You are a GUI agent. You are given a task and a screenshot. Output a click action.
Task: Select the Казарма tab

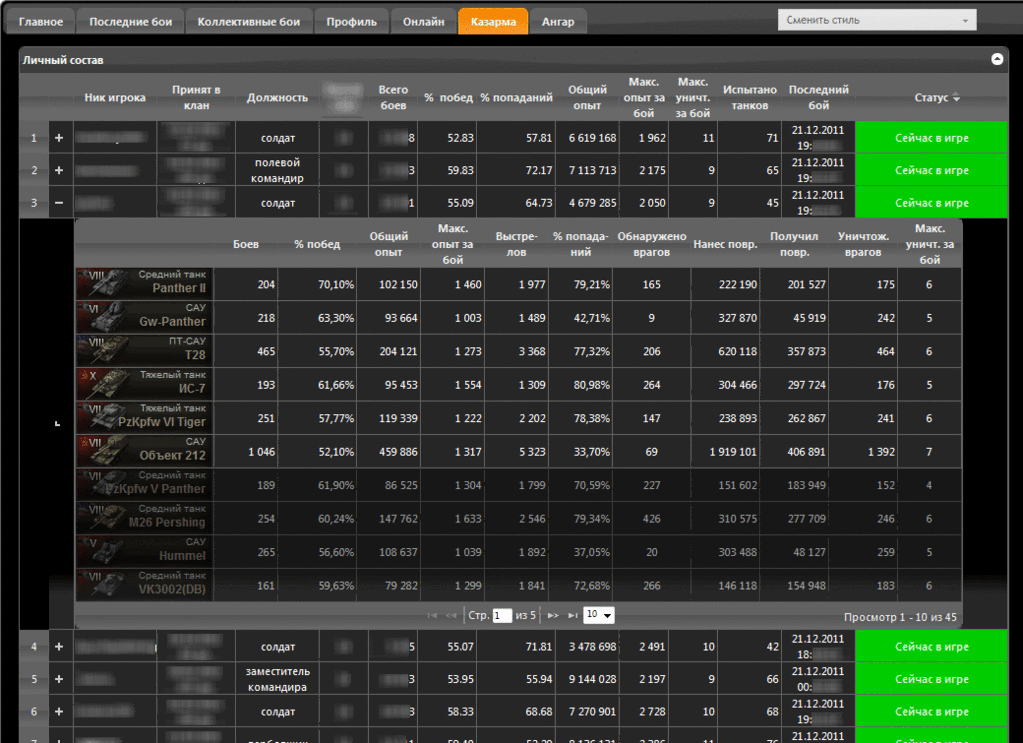coord(493,22)
